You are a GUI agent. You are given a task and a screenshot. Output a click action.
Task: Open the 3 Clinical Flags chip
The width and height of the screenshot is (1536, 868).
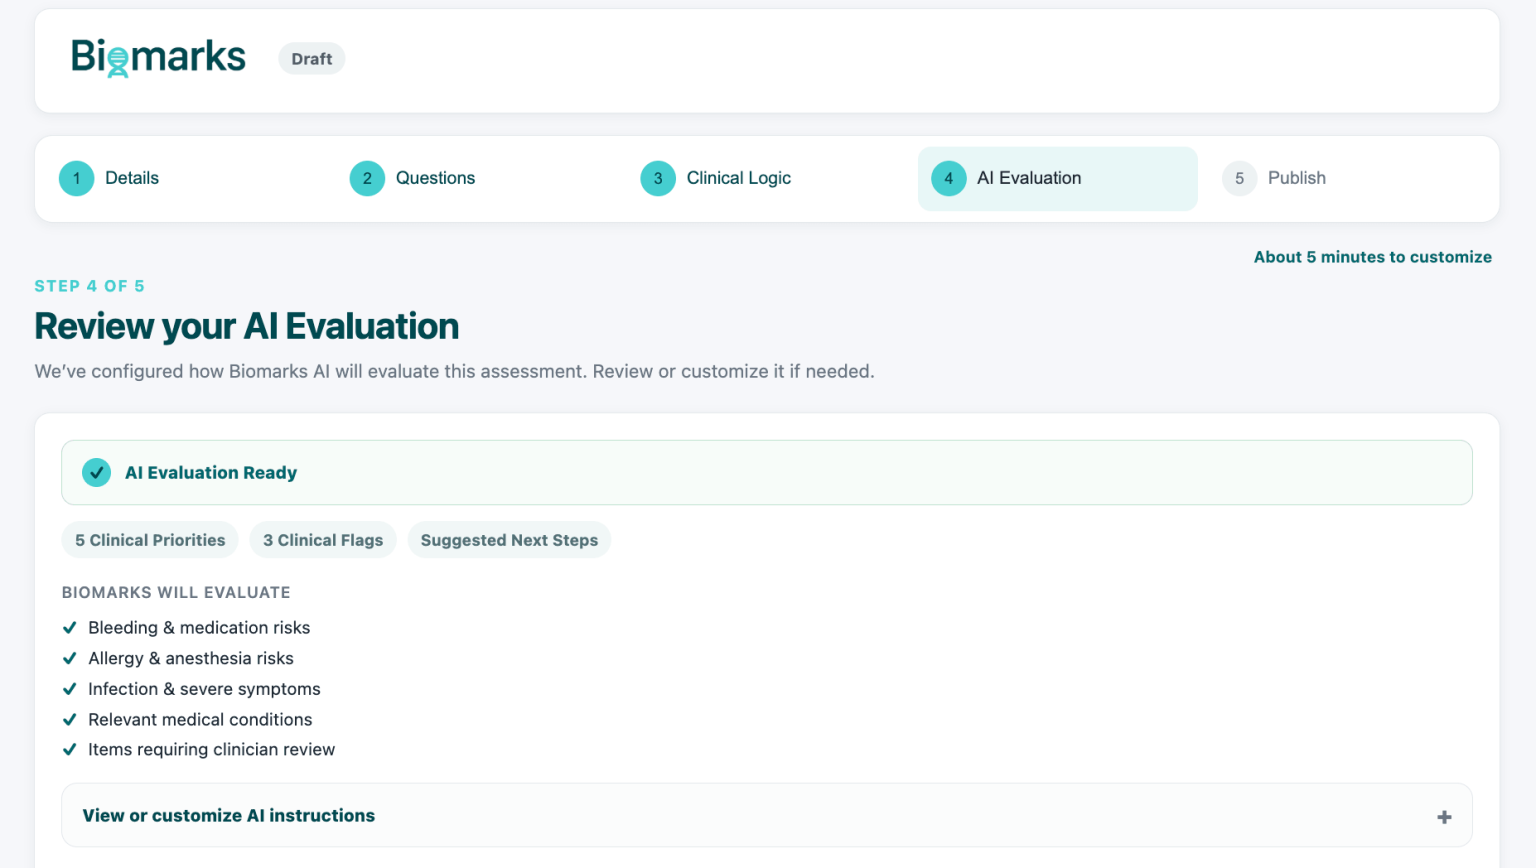(x=323, y=540)
